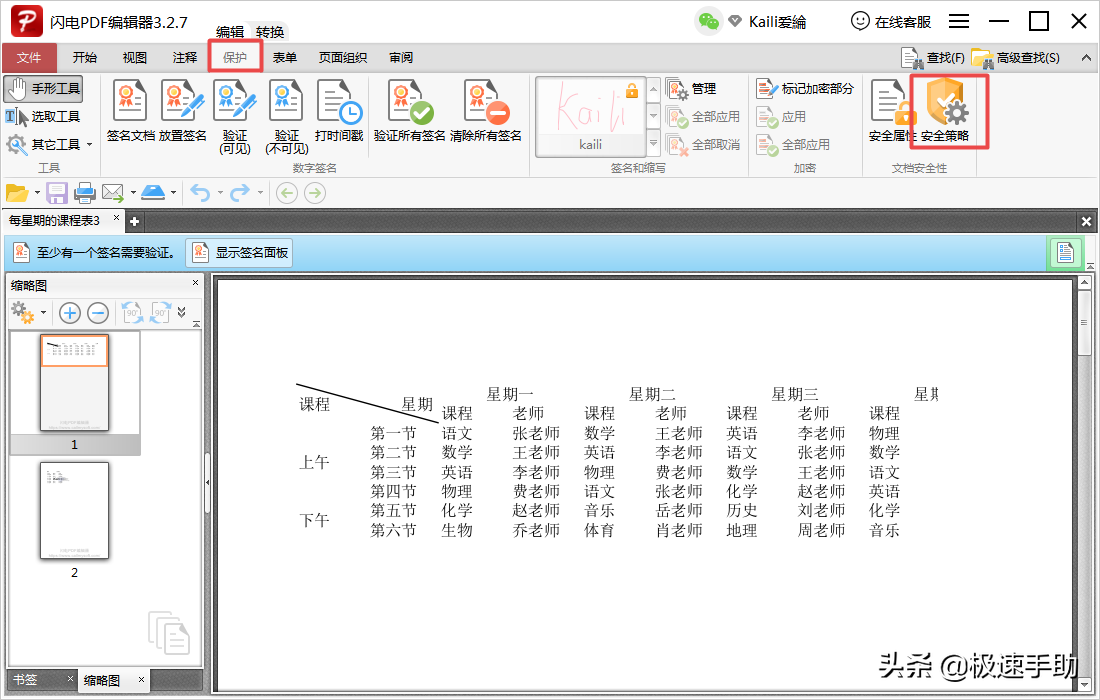Image resolution: width=1100 pixels, height=700 pixels.
Task: Click the redo arrow
Action: 241,192
